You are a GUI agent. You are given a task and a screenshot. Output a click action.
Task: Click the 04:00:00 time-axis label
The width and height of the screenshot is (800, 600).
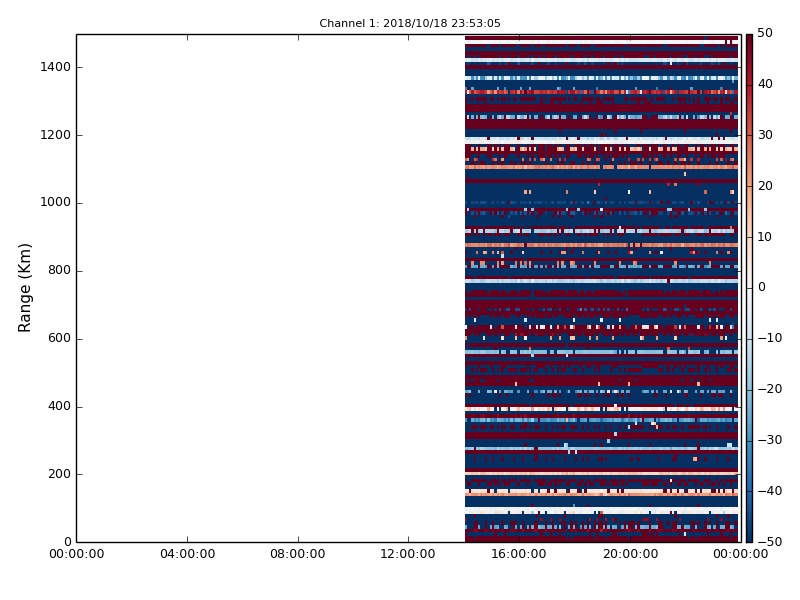click(187, 554)
